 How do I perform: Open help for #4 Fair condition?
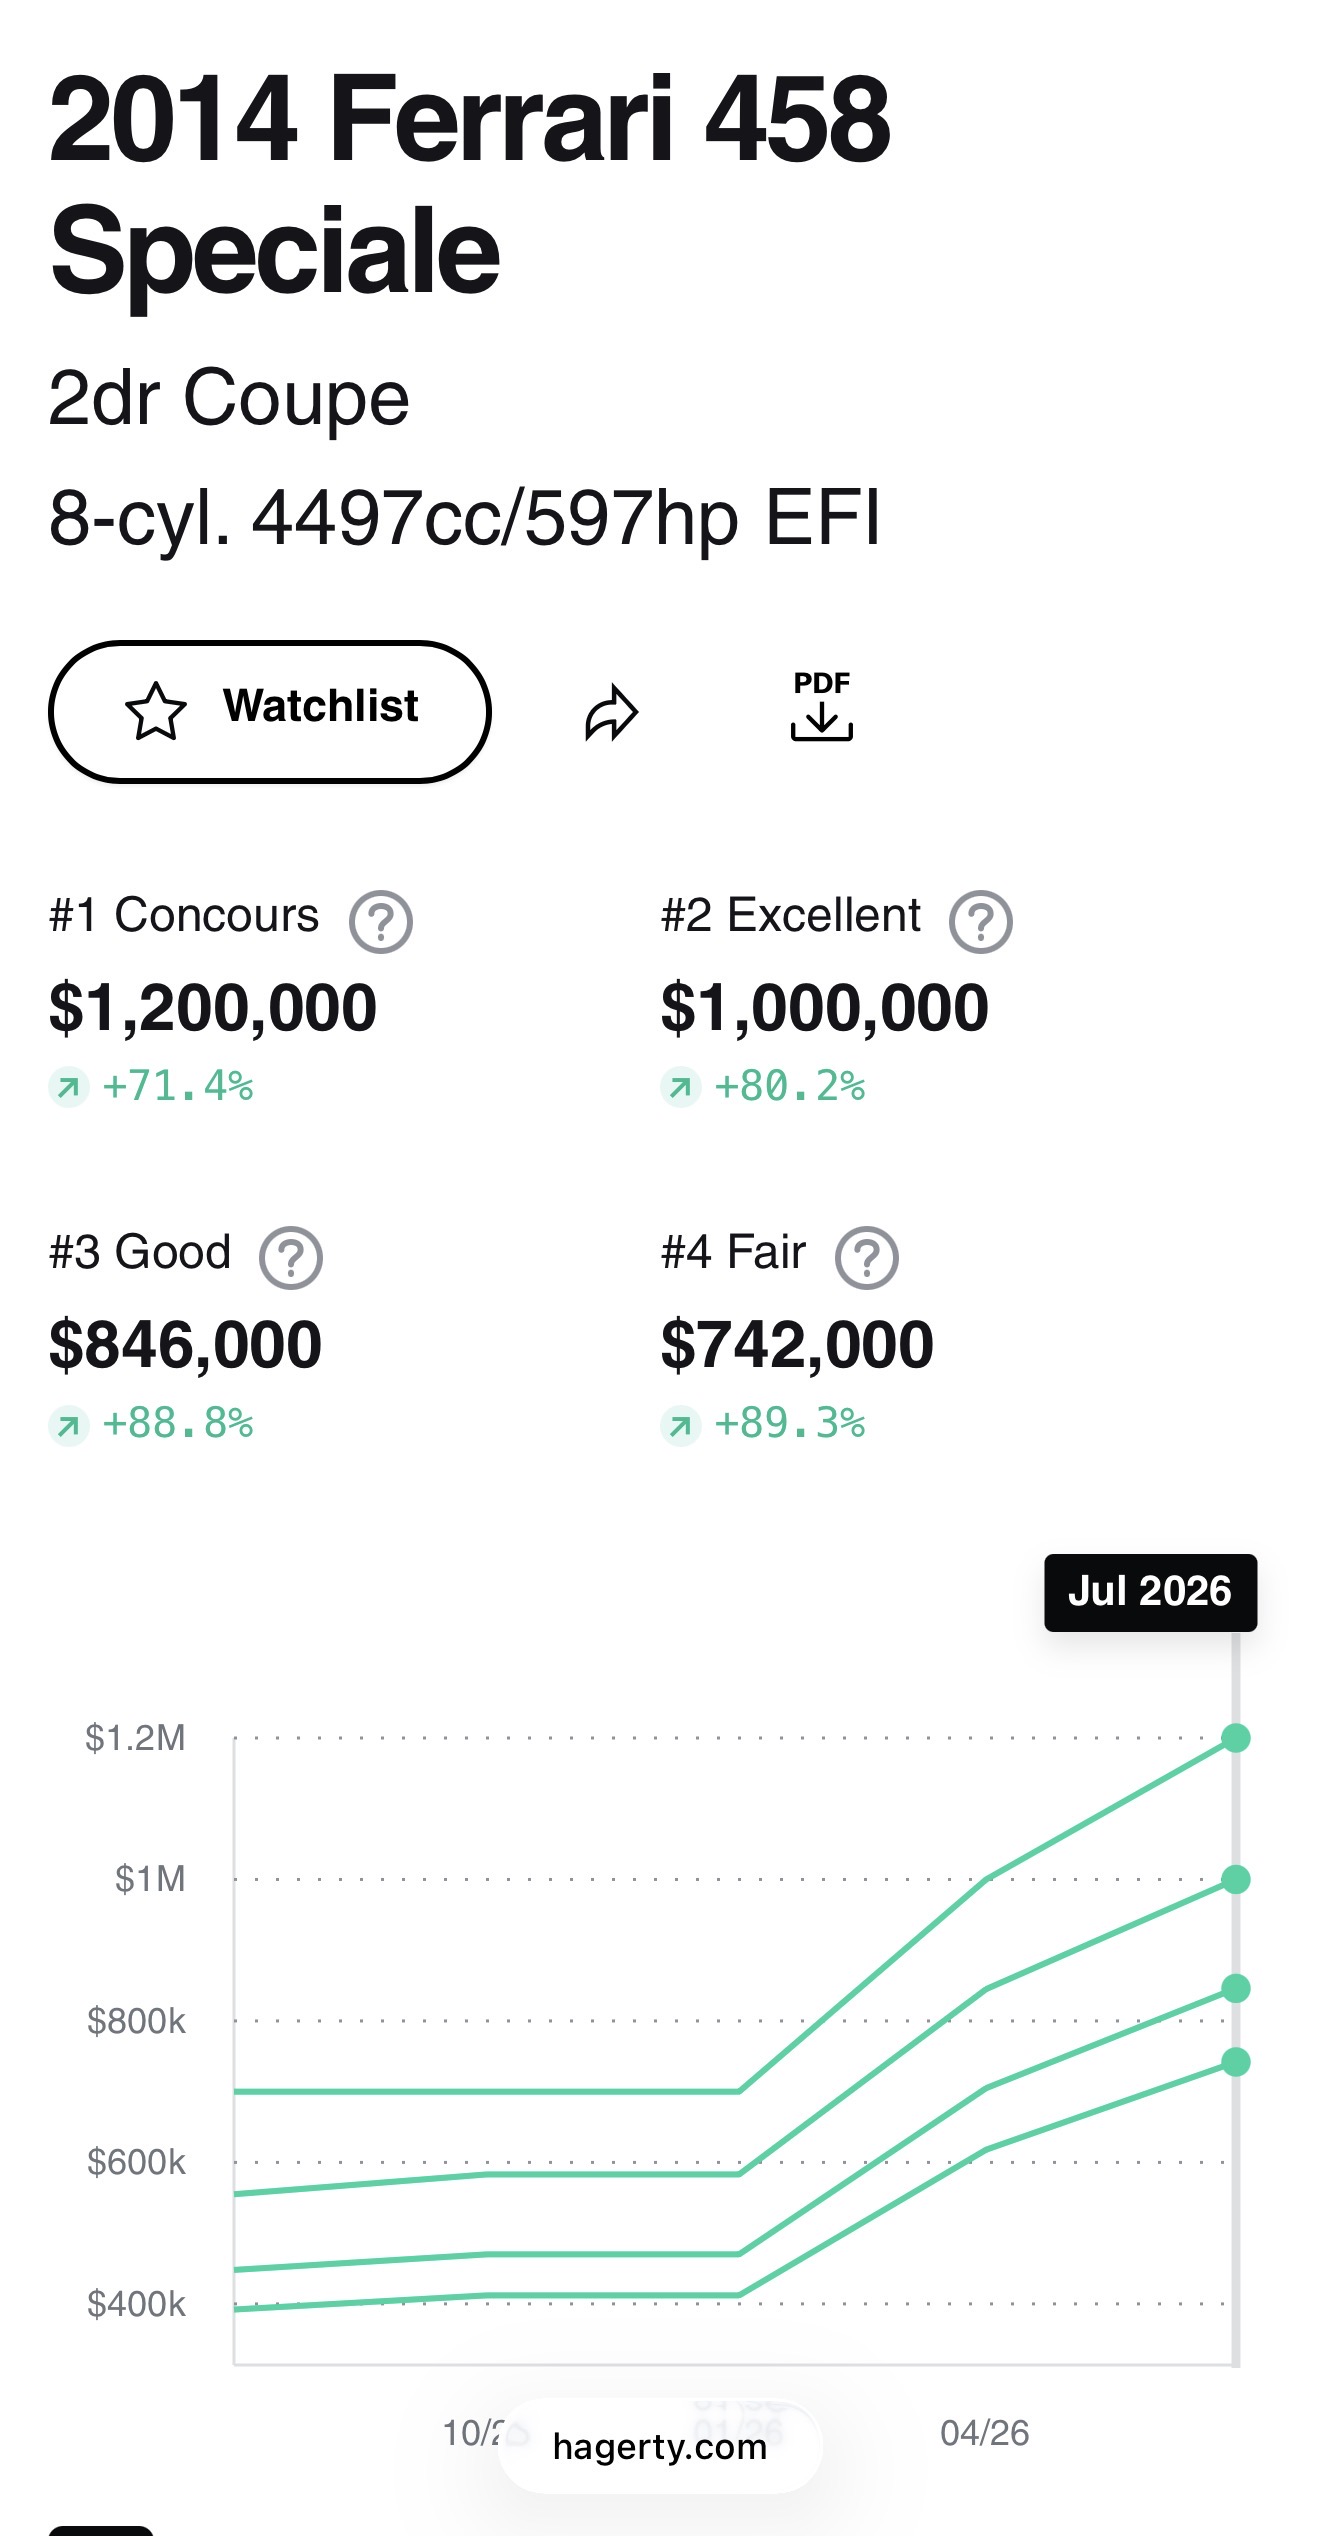point(866,1257)
